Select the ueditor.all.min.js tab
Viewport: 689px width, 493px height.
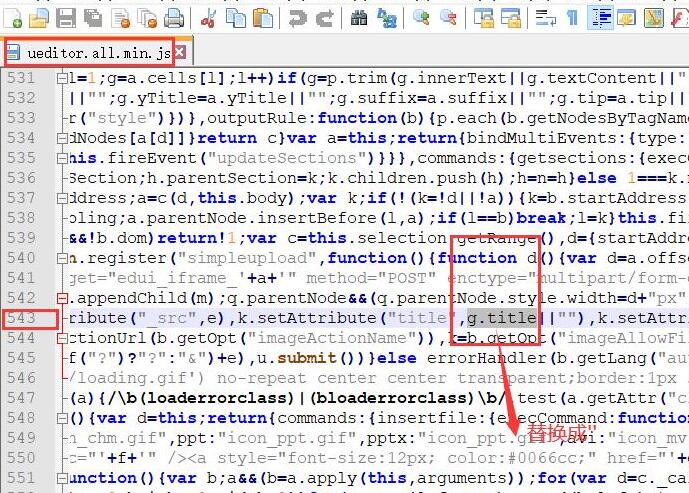click(88, 51)
